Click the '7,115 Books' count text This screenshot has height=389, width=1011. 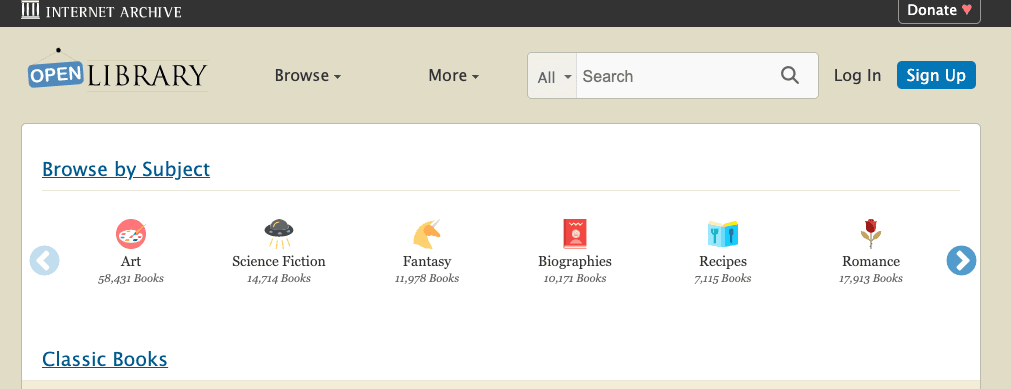723,279
